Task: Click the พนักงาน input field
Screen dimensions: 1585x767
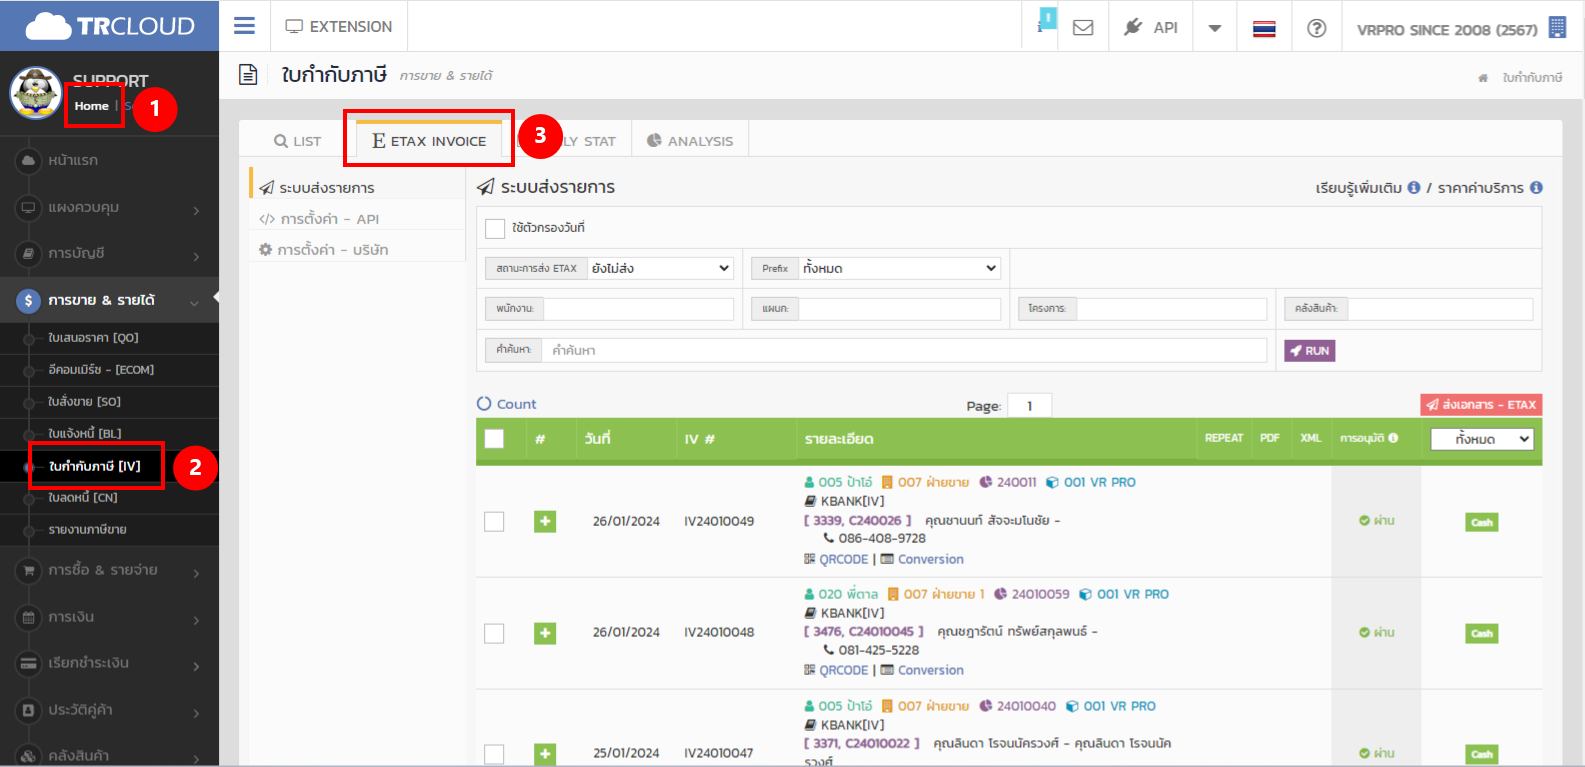Action: (638, 309)
